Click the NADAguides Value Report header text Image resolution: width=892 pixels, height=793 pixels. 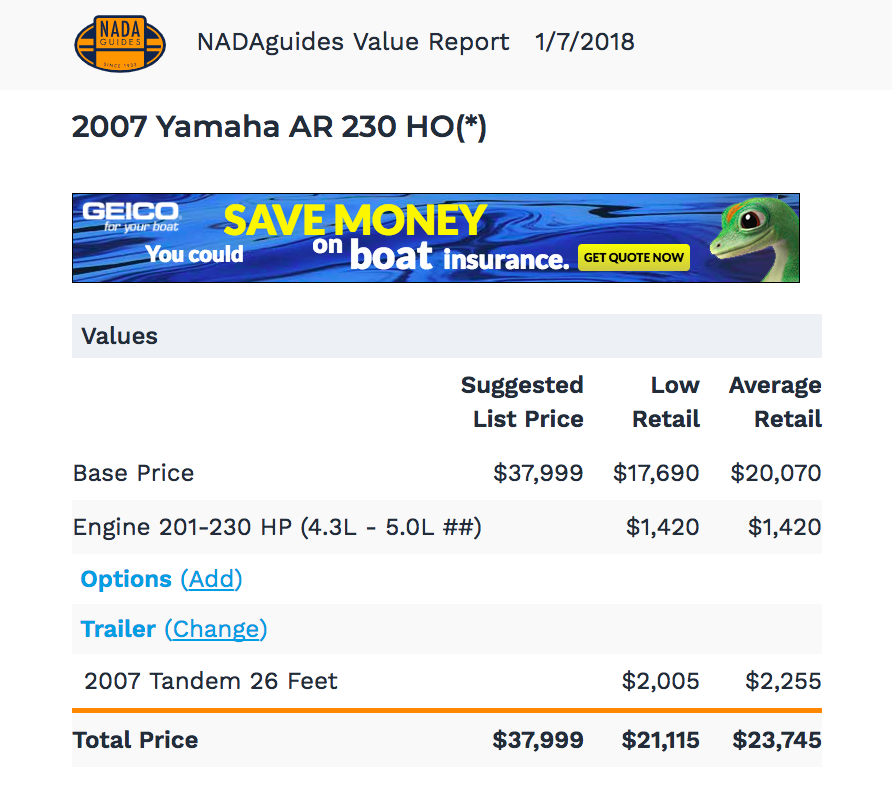pyautogui.click(x=353, y=42)
